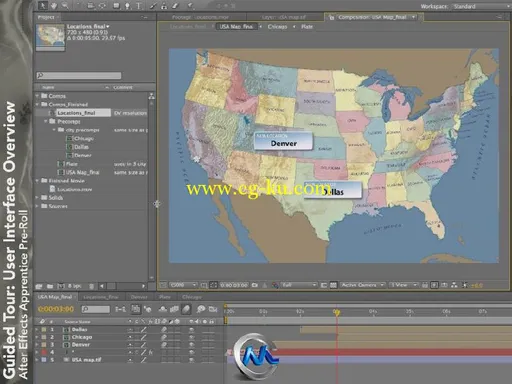512x384 pixels.
Task: Switch to Locations_final timeline tab
Action: tap(101, 297)
